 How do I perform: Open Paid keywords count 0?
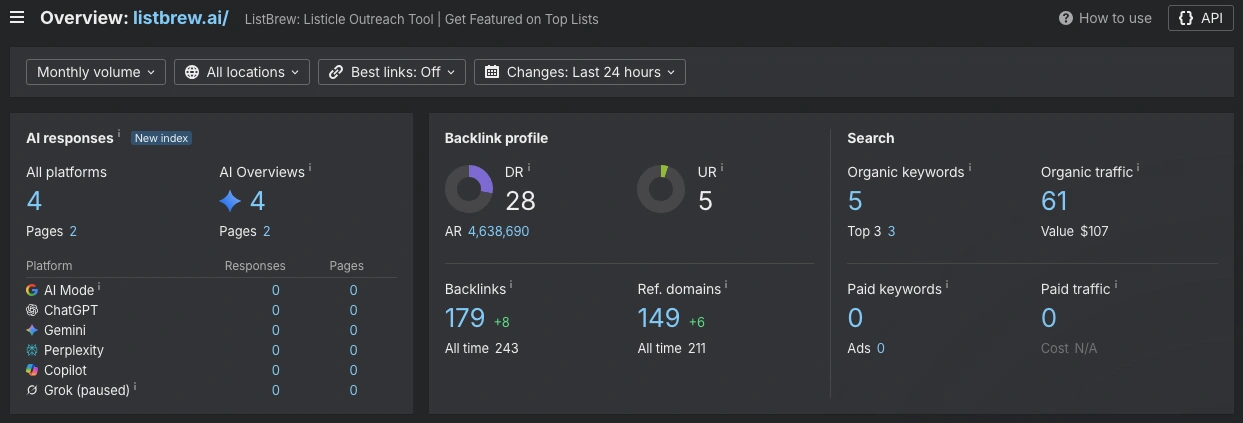(855, 319)
